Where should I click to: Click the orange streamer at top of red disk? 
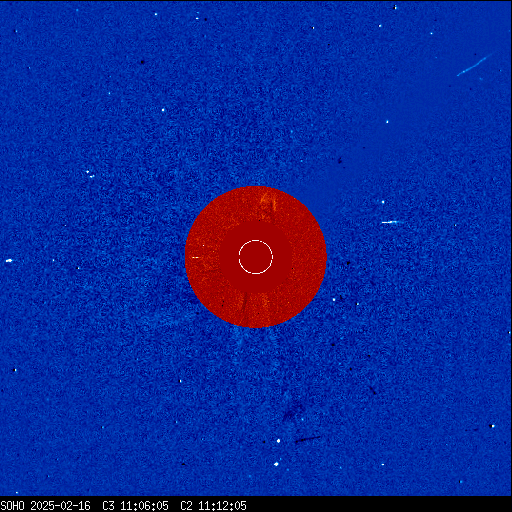pyautogui.click(x=268, y=203)
